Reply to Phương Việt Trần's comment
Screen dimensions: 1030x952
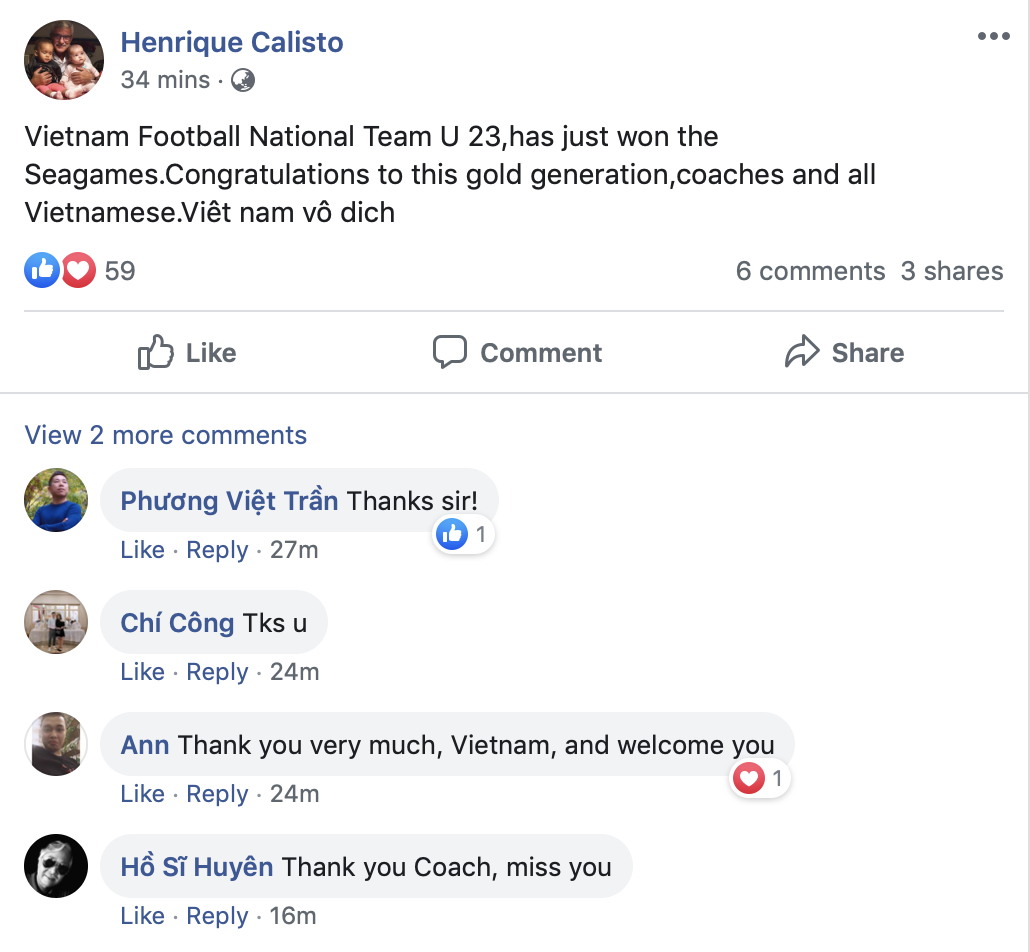pos(217,550)
